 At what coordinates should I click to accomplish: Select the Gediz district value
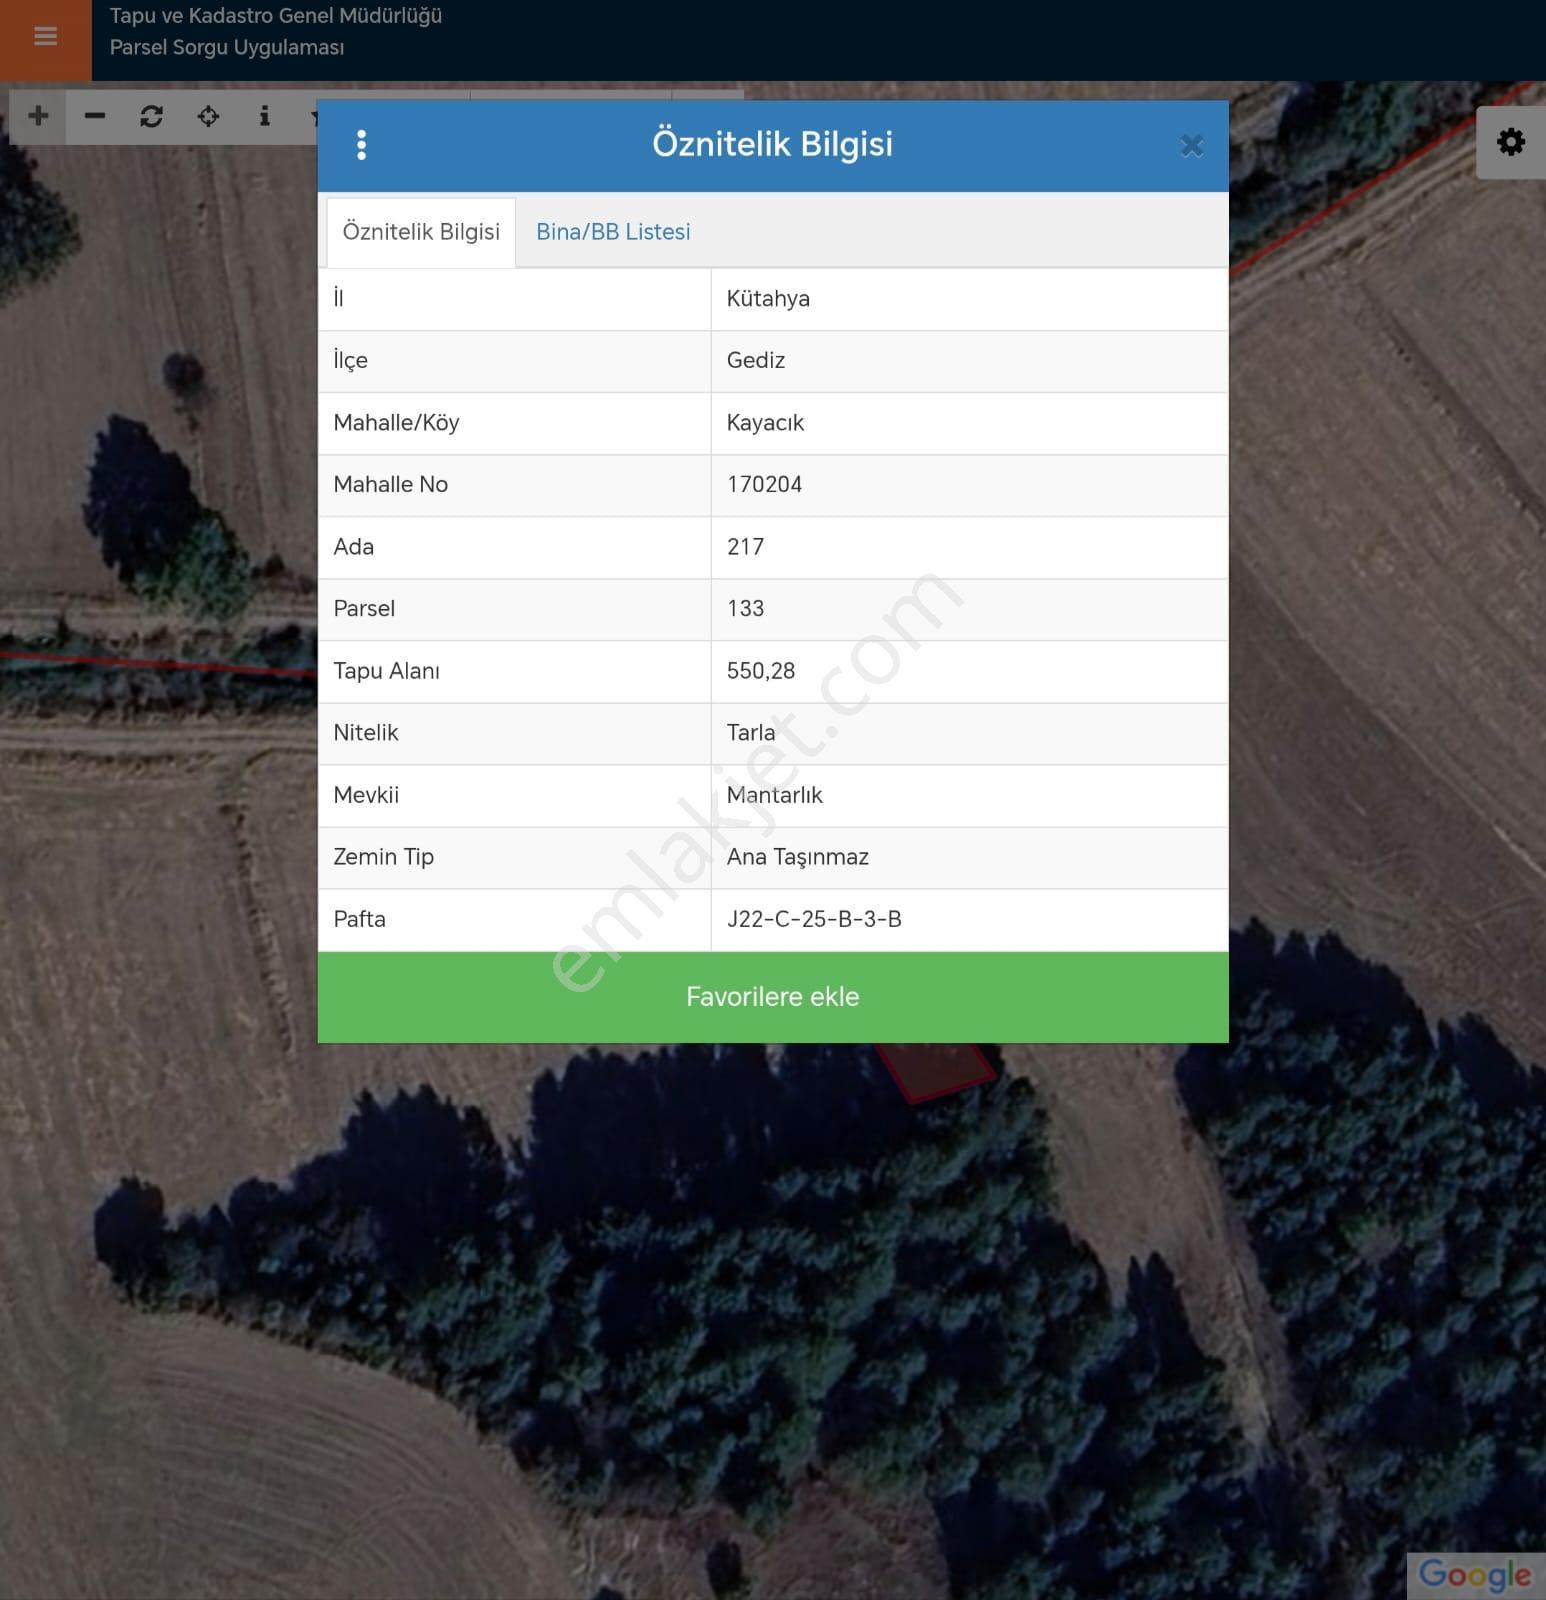[x=756, y=361]
